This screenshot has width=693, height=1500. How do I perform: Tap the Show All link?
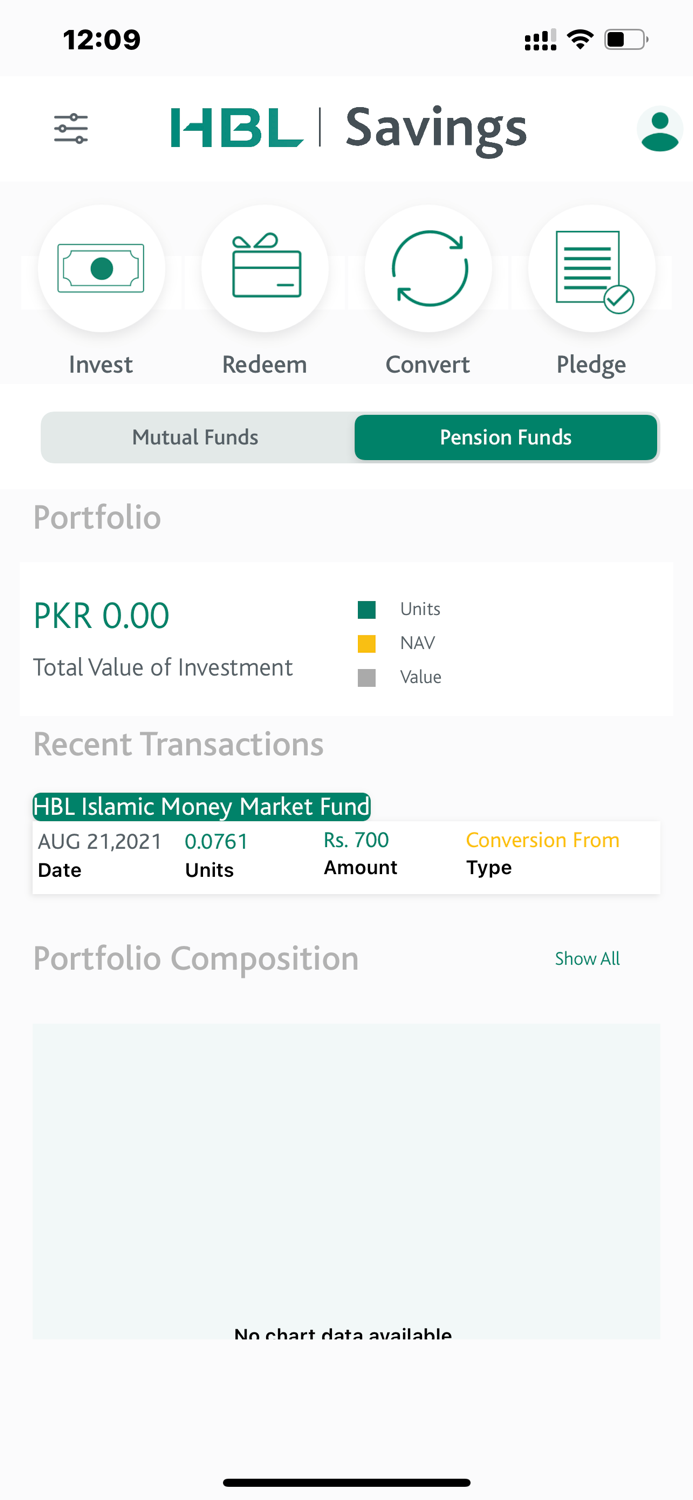(x=587, y=958)
